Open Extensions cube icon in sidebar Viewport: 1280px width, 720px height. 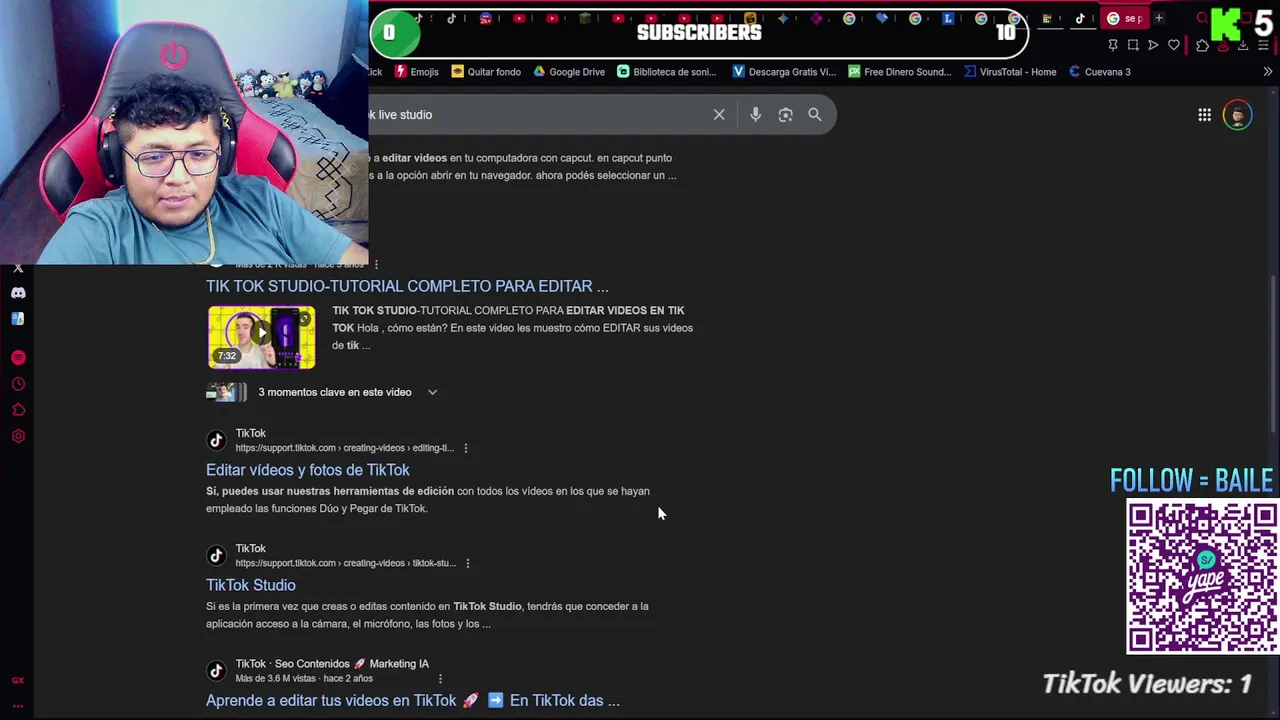tap(18, 410)
